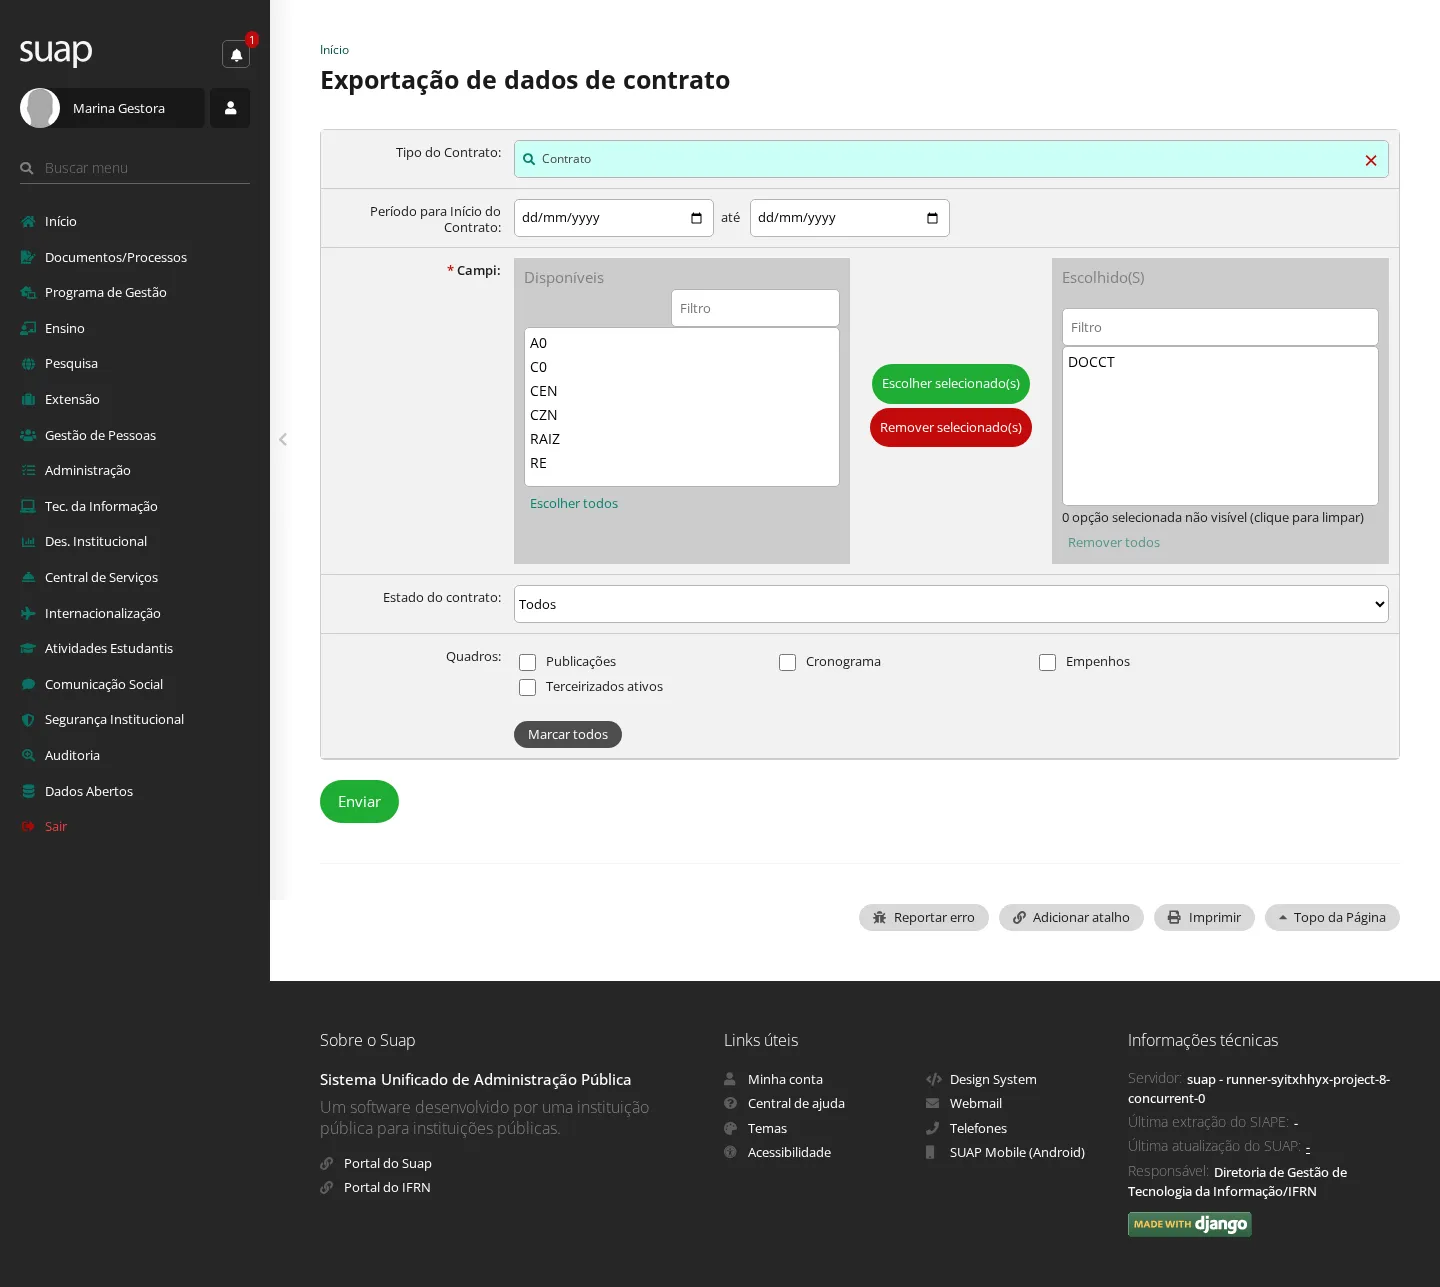Screen dimensions: 1440x1287
Task: Click the Programa de Gestão sidebar icon
Action: 28,293
